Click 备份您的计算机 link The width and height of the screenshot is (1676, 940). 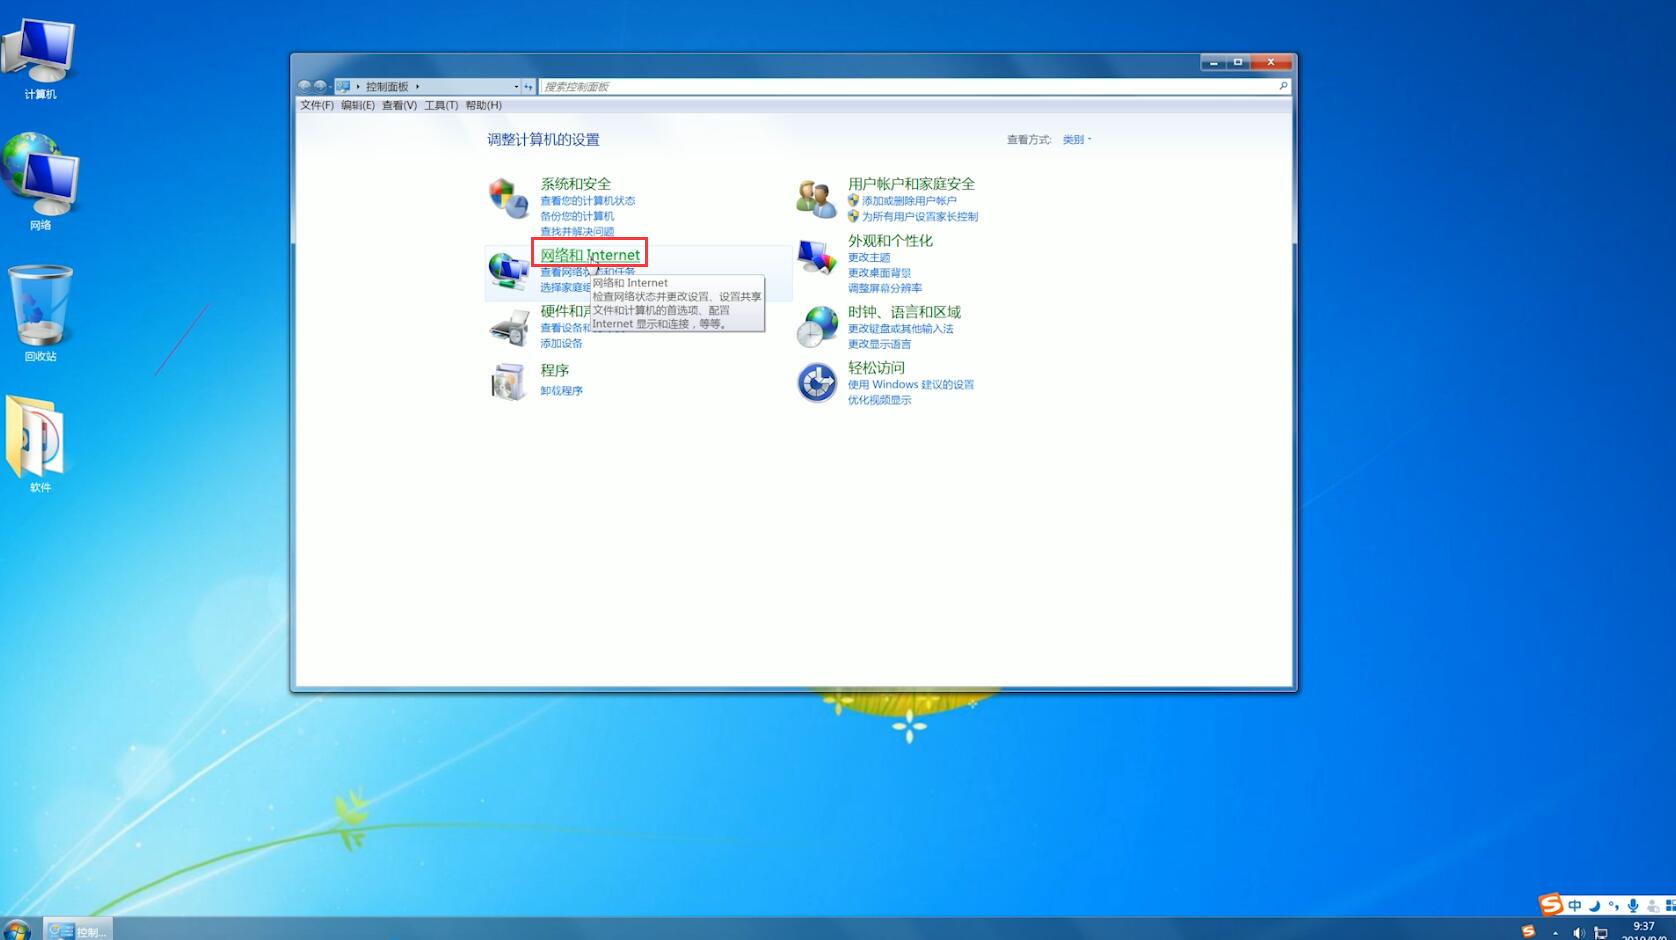577,216
